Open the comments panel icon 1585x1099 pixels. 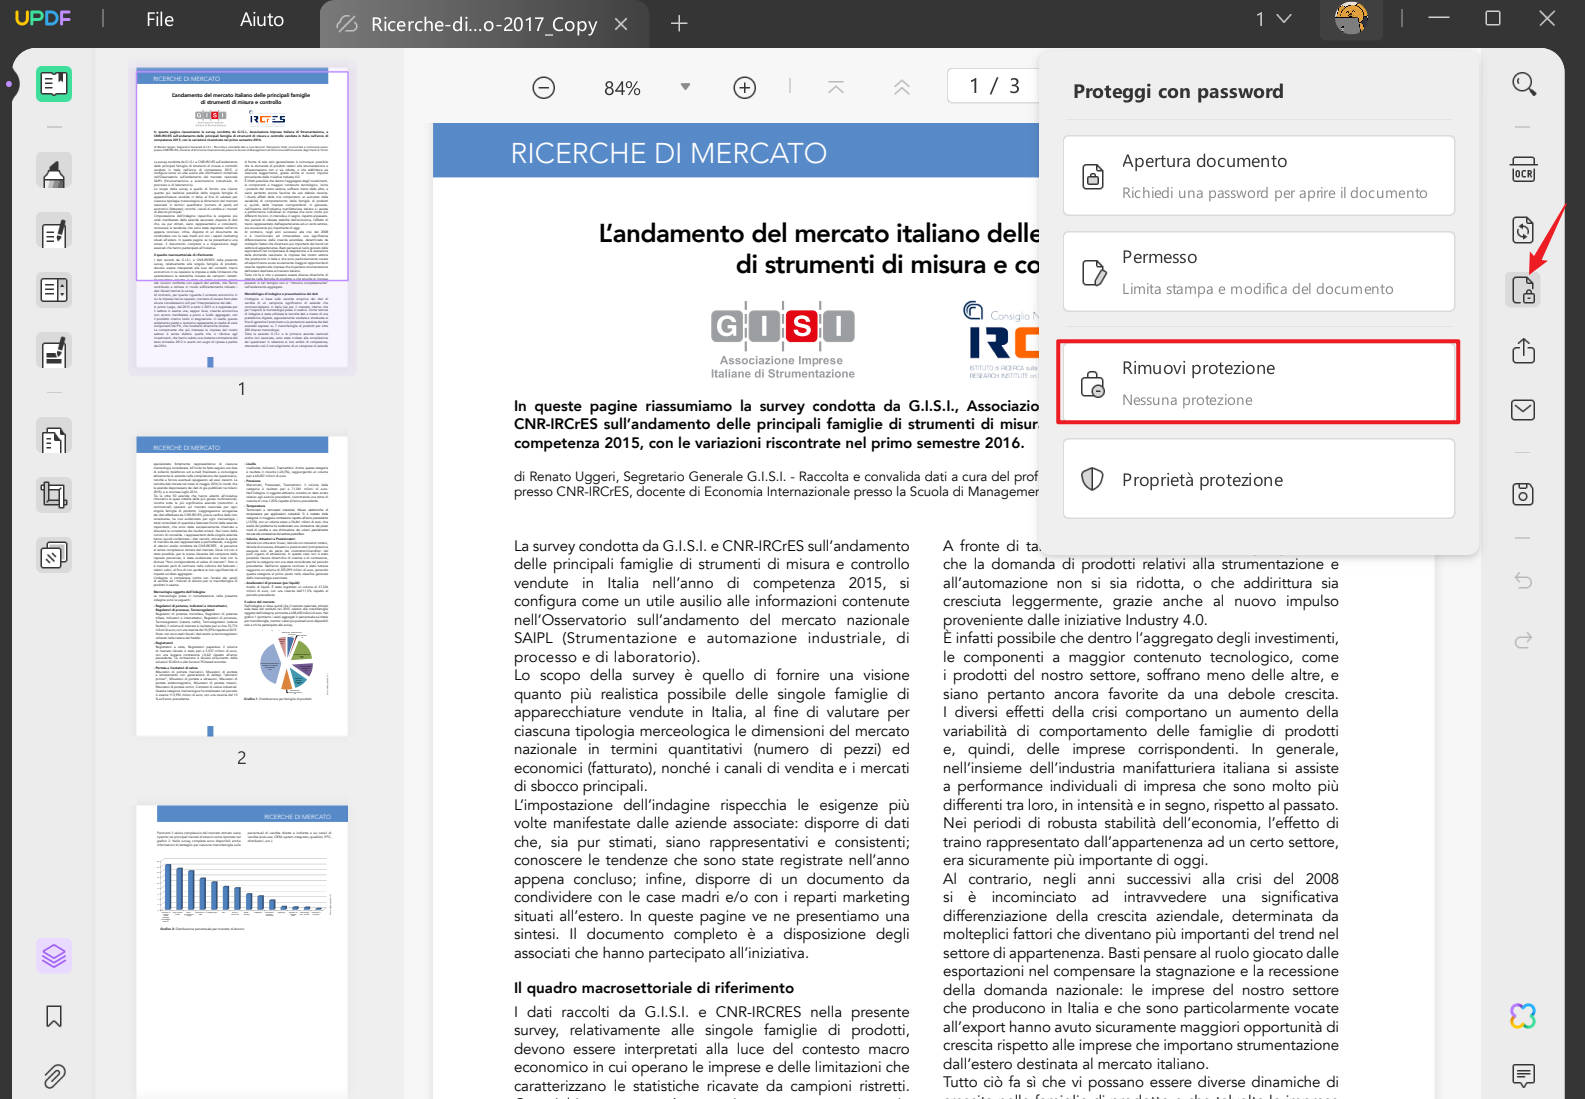[1523, 1076]
